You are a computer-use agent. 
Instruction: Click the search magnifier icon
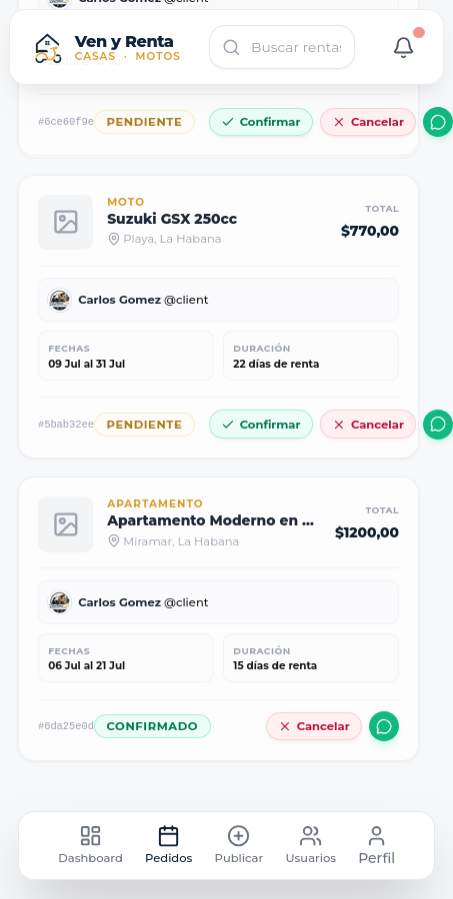[x=231, y=47]
